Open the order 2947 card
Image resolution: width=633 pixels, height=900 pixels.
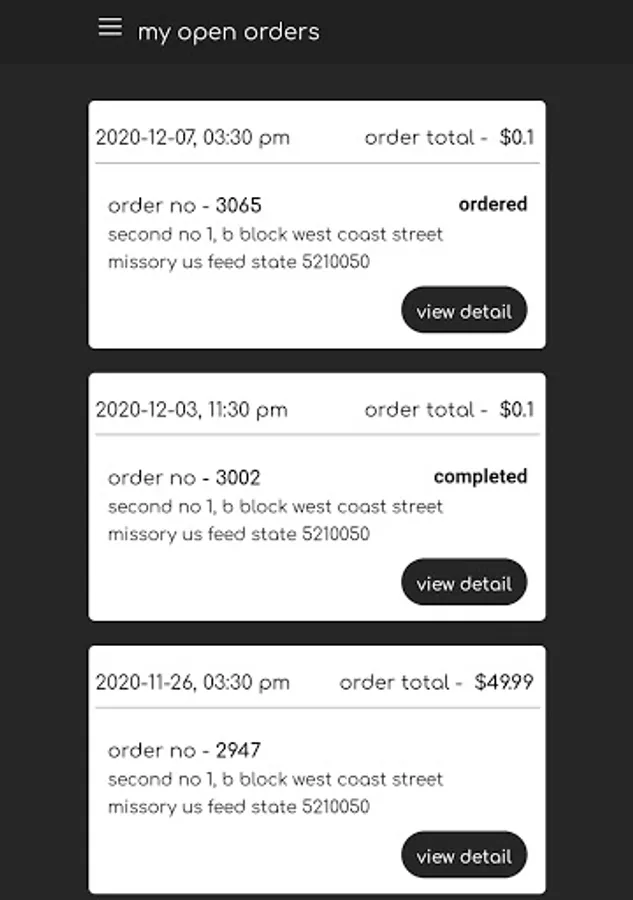(x=317, y=769)
